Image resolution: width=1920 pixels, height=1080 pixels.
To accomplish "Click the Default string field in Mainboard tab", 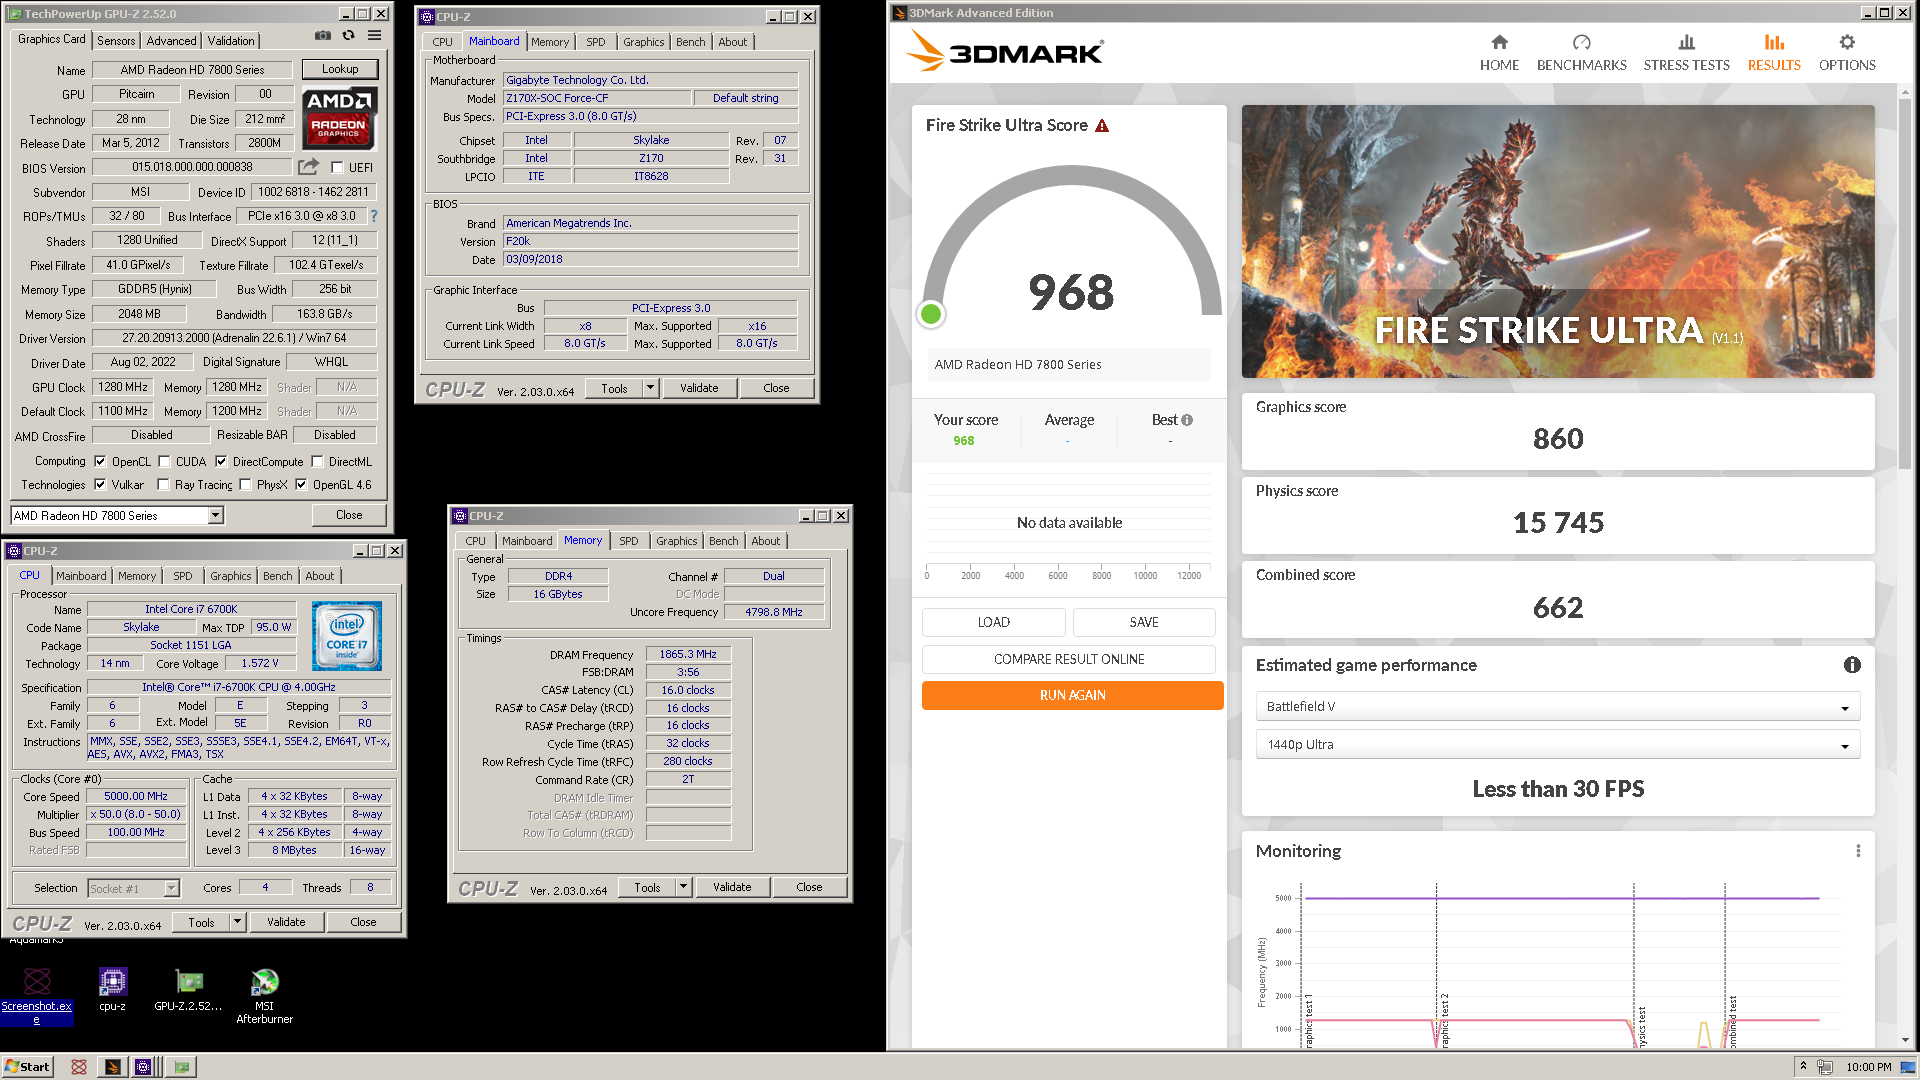I will pyautogui.click(x=745, y=98).
